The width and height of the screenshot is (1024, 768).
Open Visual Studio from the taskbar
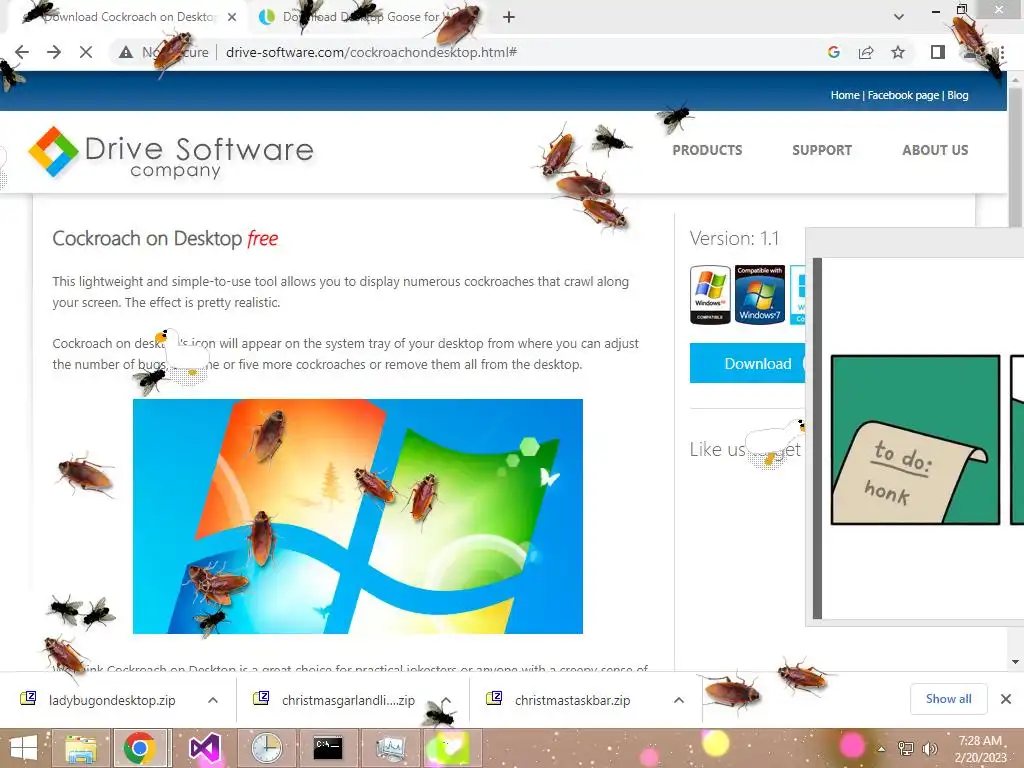pos(204,748)
